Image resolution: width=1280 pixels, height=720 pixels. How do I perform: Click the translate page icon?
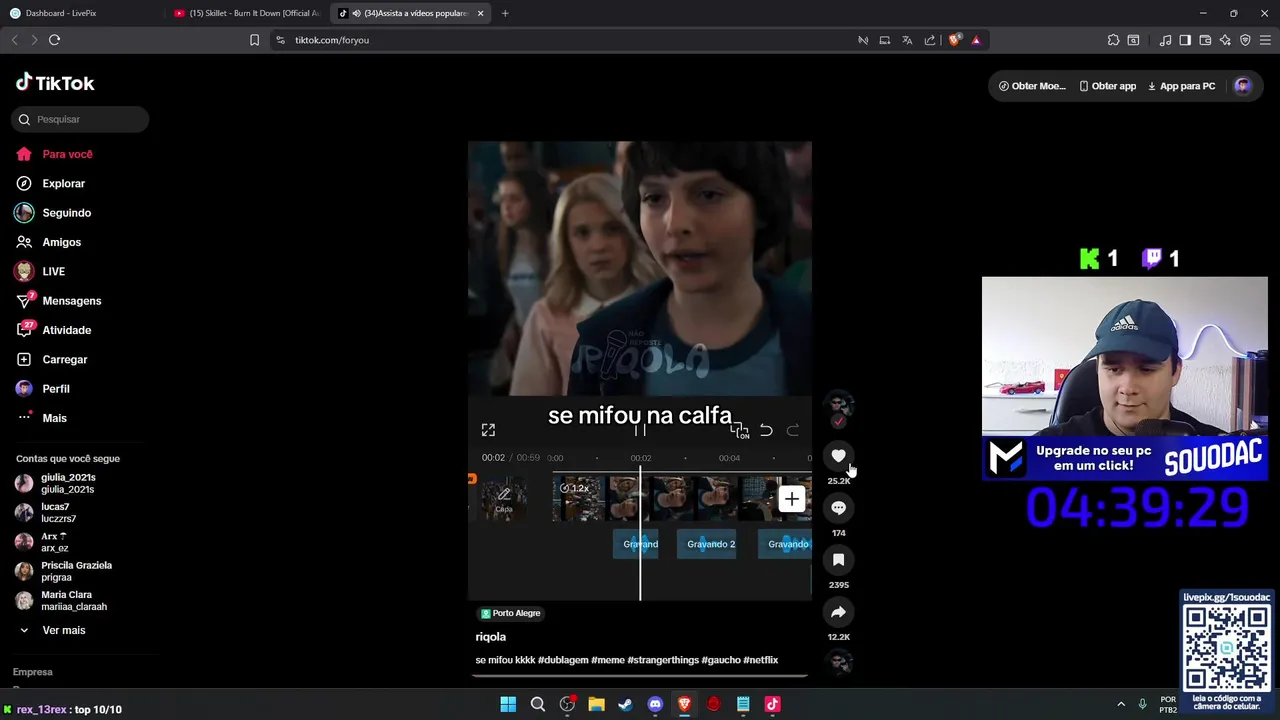pos(907,40)
